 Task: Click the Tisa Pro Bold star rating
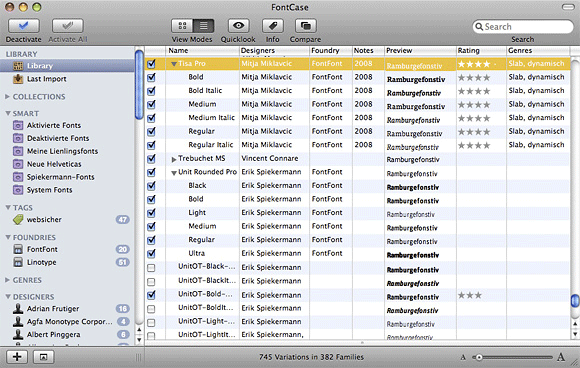474,78
